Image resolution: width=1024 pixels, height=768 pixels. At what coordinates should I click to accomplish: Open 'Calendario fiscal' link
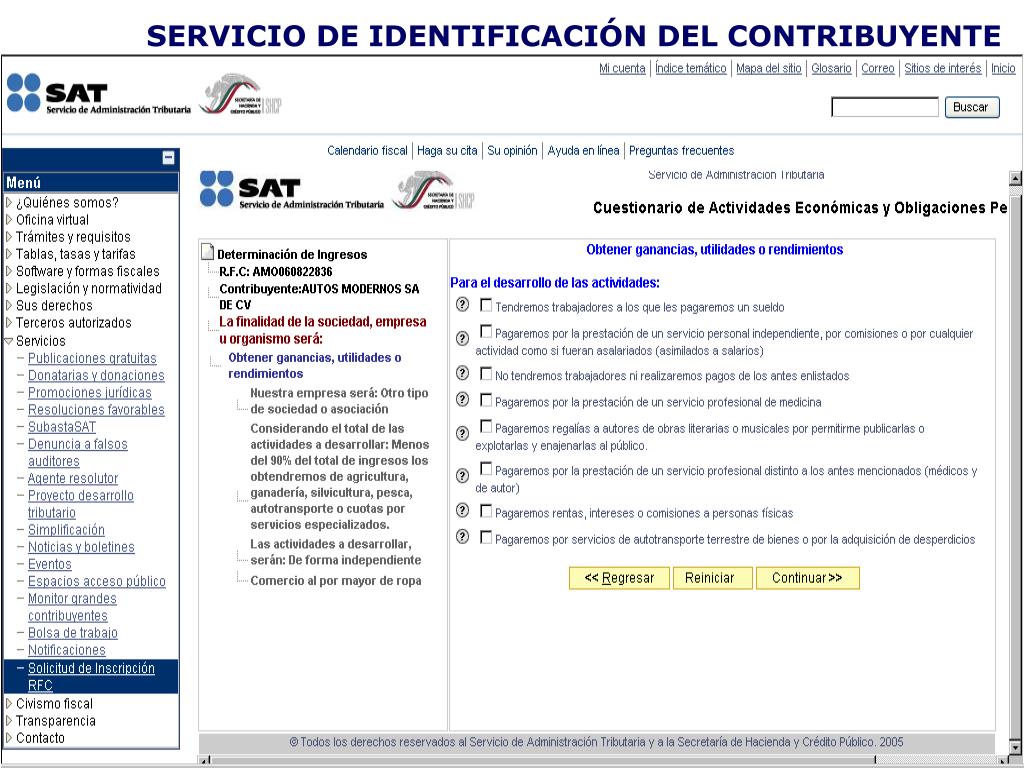(367, 151)
